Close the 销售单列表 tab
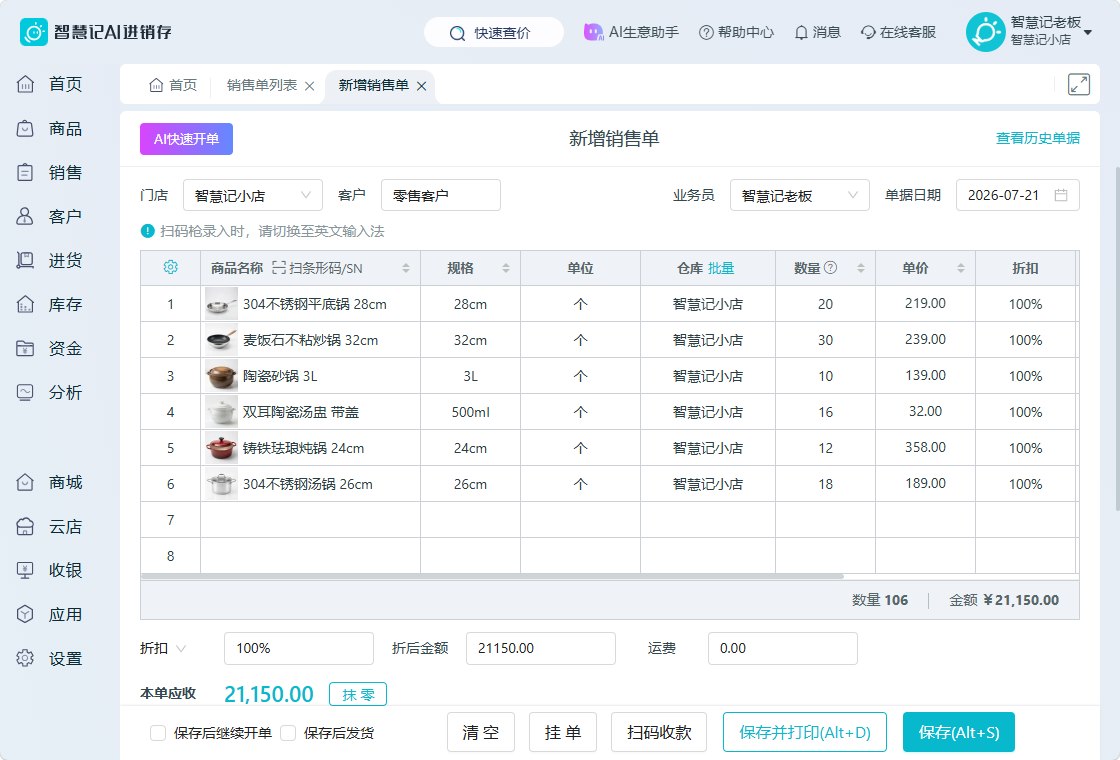1120x760 pixels. 309,86
